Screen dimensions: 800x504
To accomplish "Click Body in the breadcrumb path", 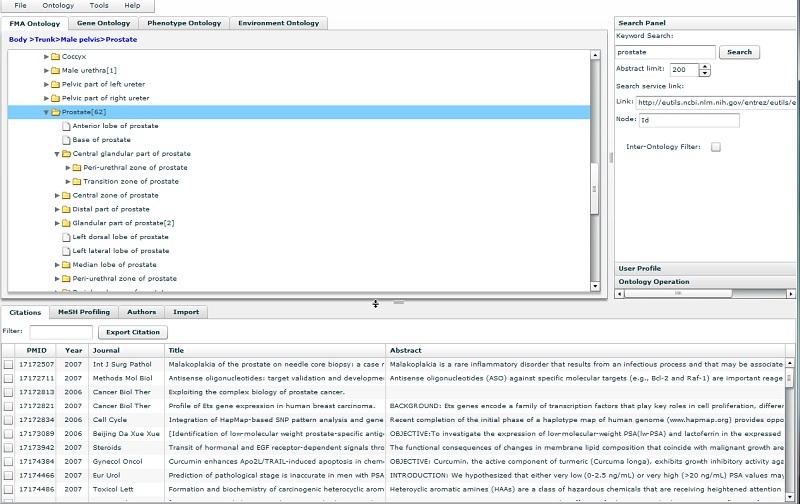I will click(18, 39).
